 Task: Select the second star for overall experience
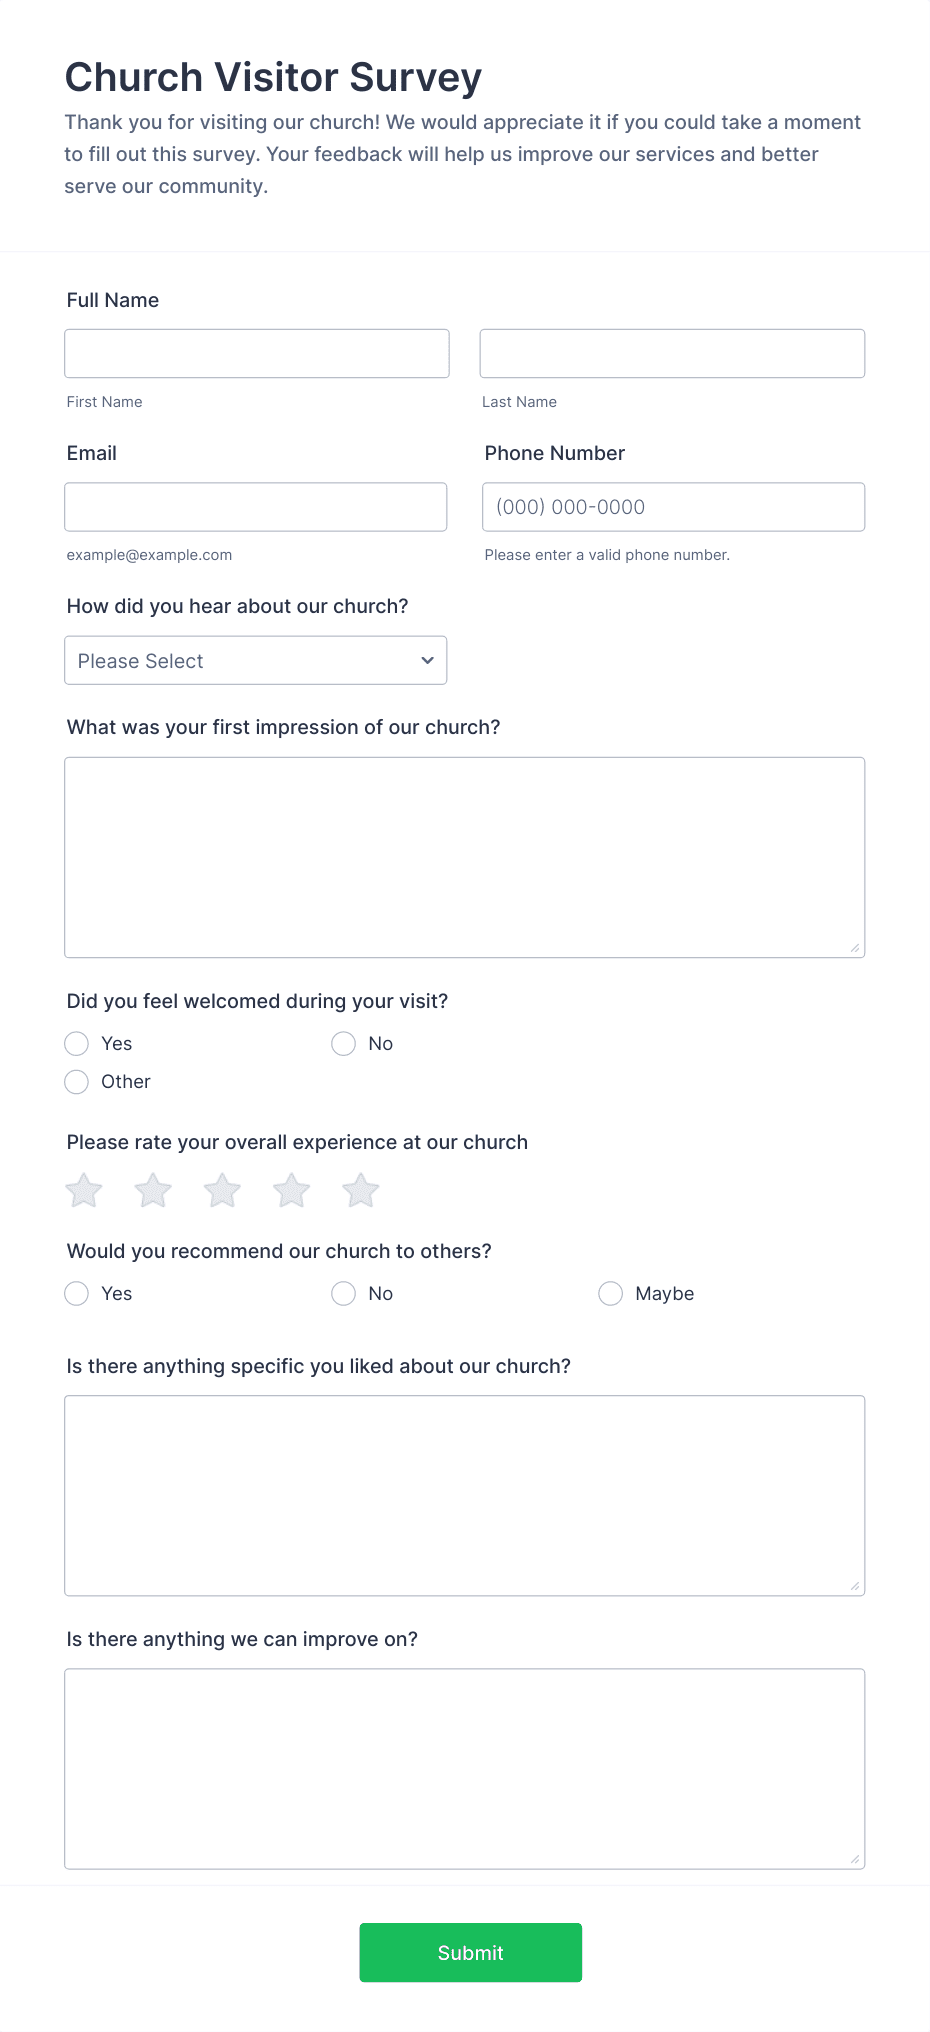[153, 1190]
